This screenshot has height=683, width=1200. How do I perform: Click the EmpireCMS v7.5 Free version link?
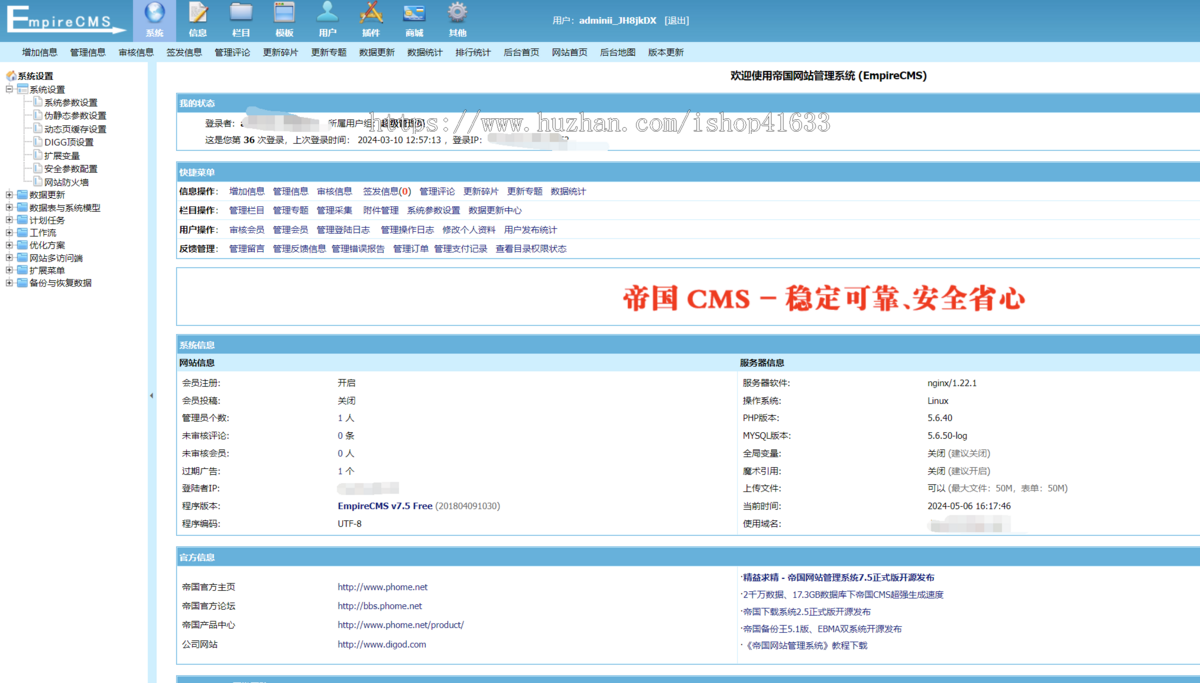click(385, 506)
